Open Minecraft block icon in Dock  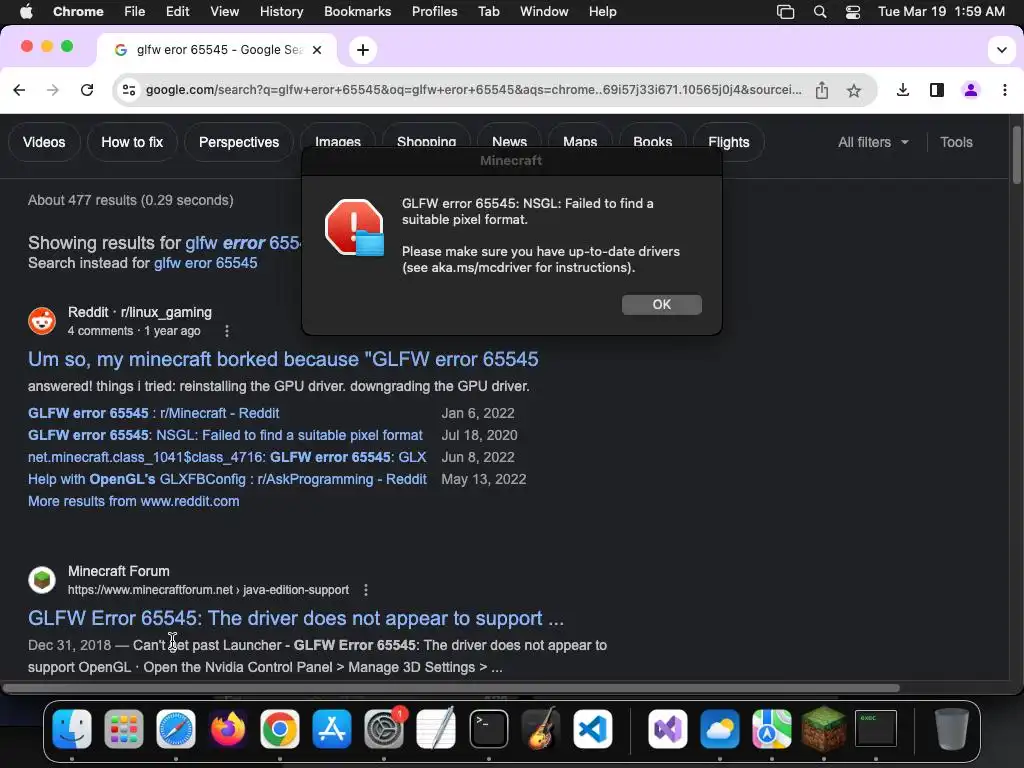[824, 728]
